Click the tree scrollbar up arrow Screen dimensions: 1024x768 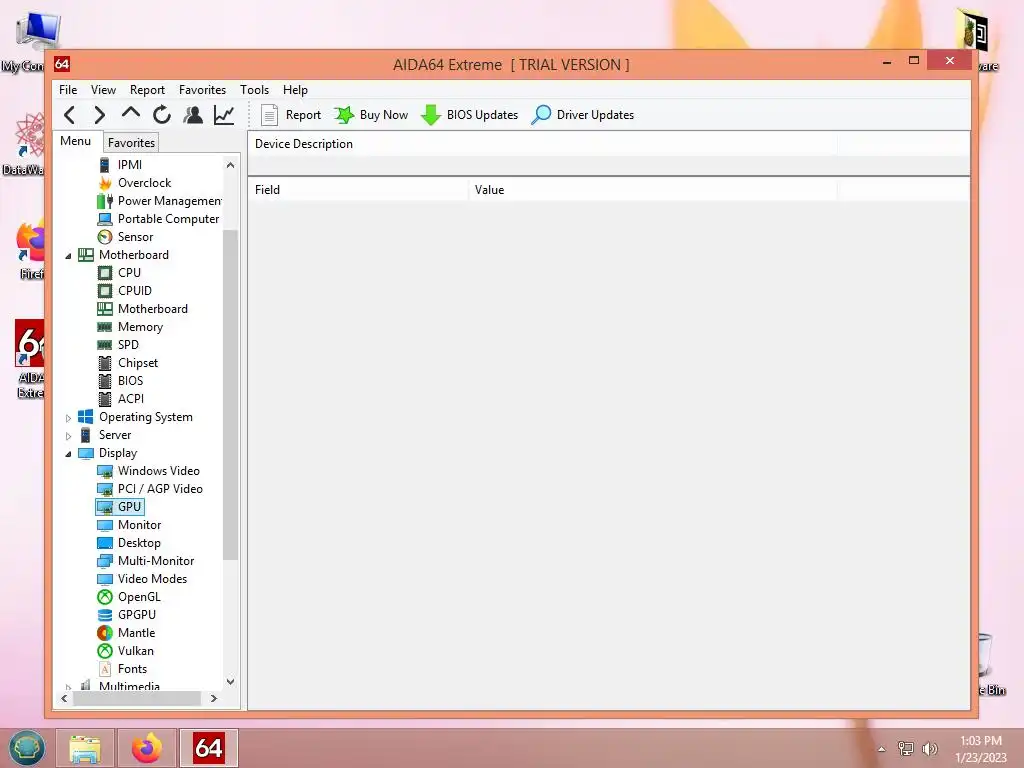[x=231, y=165]
